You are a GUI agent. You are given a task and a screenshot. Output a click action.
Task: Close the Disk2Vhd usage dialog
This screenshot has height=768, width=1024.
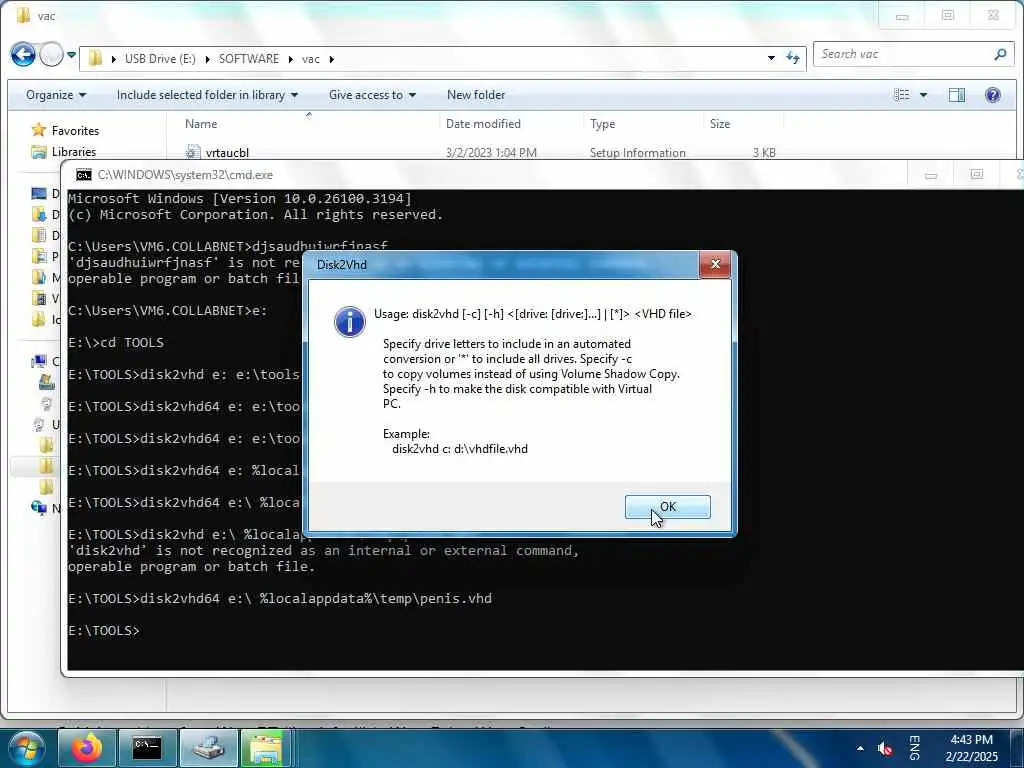pos(715,264)
